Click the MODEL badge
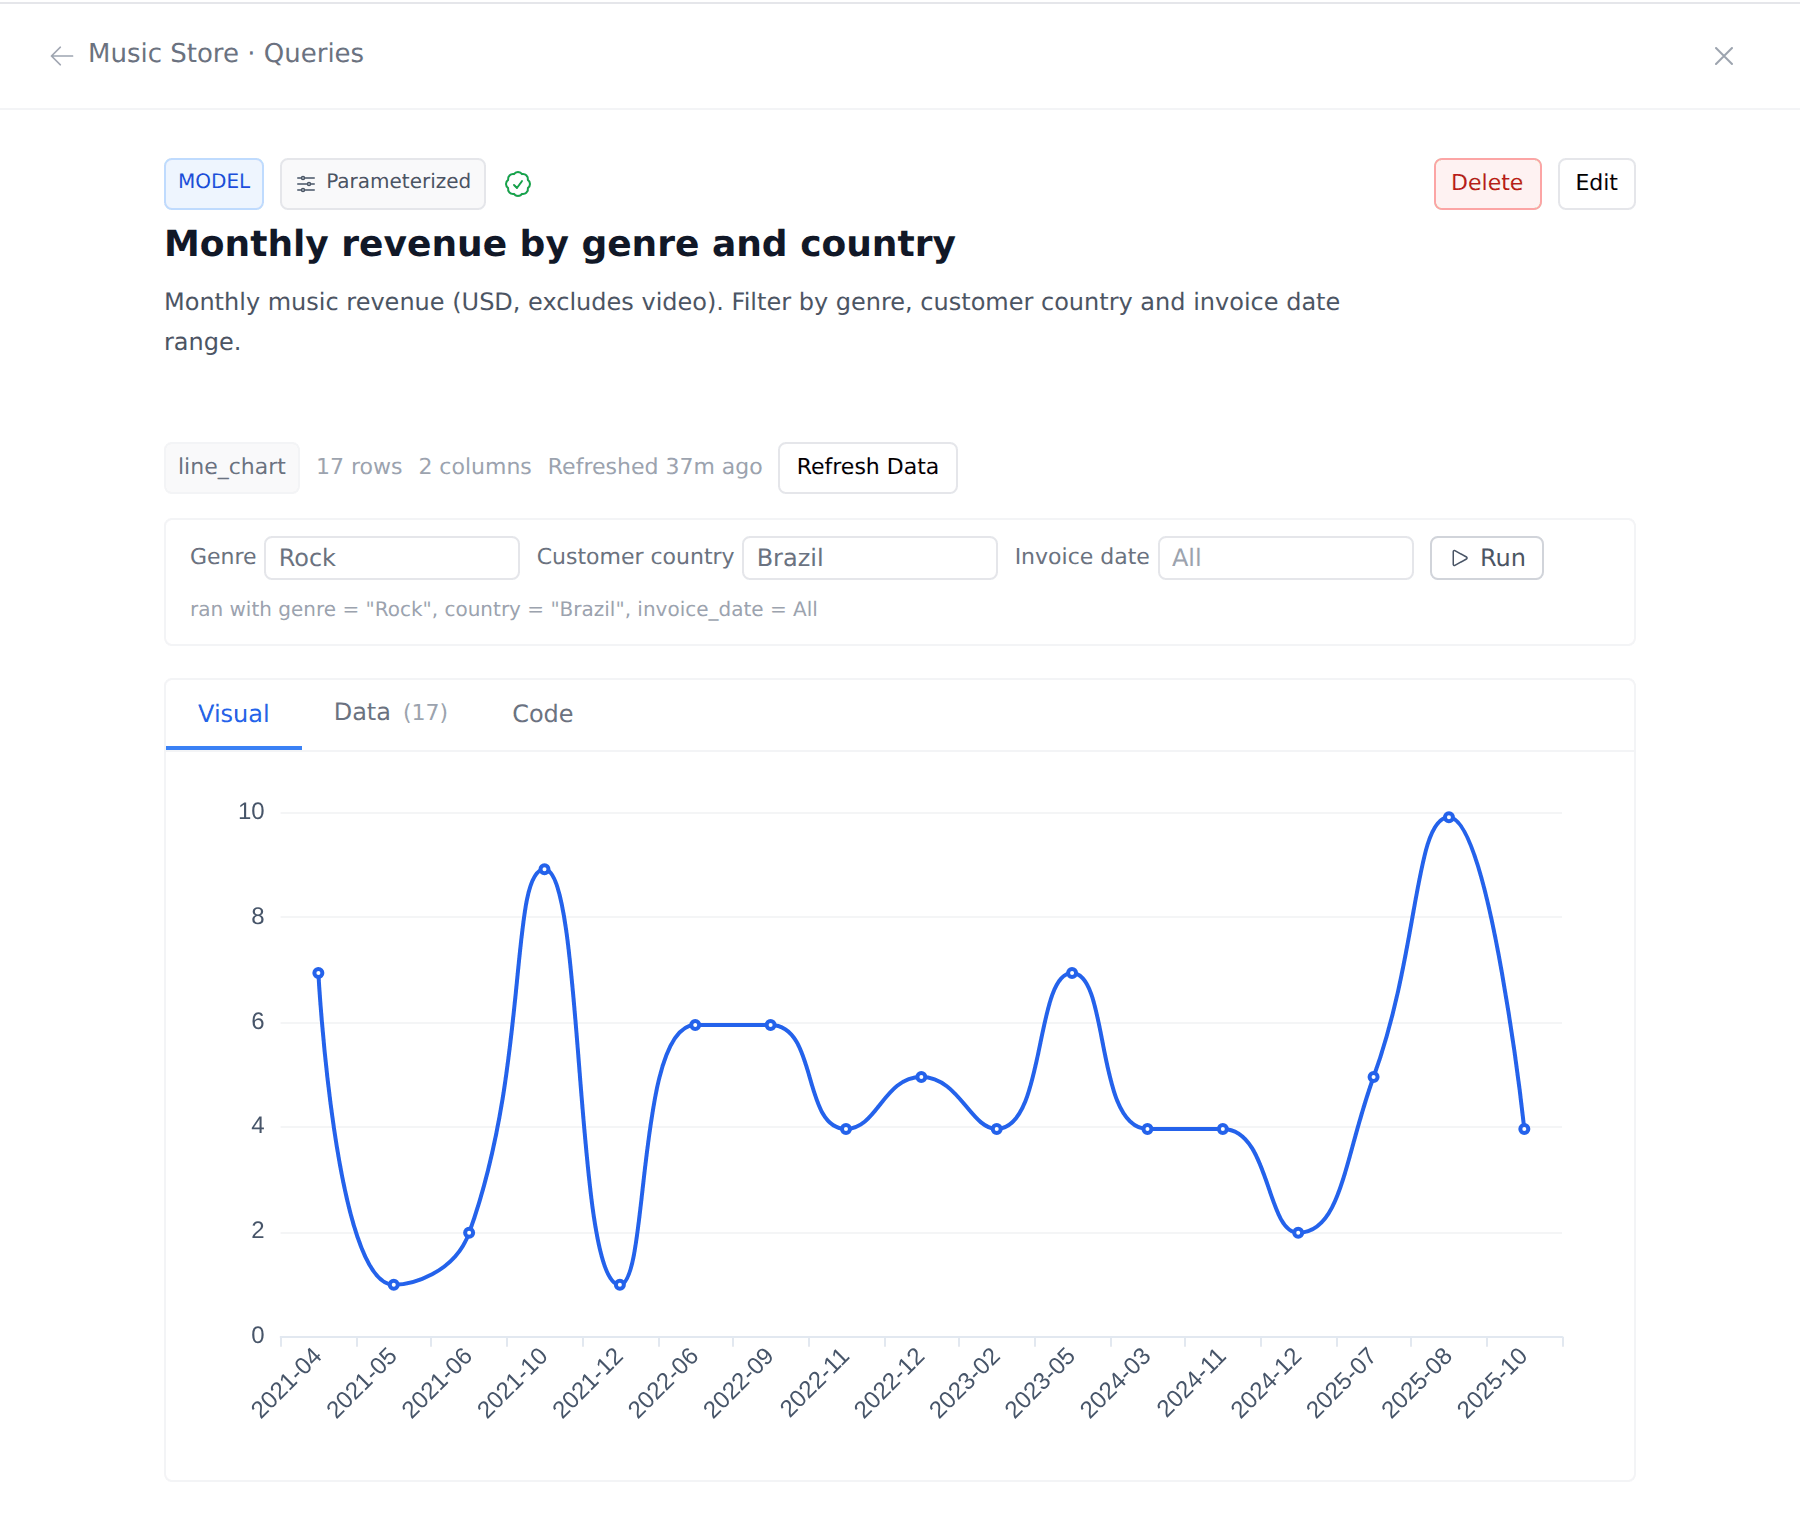This screenshot has height=1520, width=1800. (x=214, y=183)
